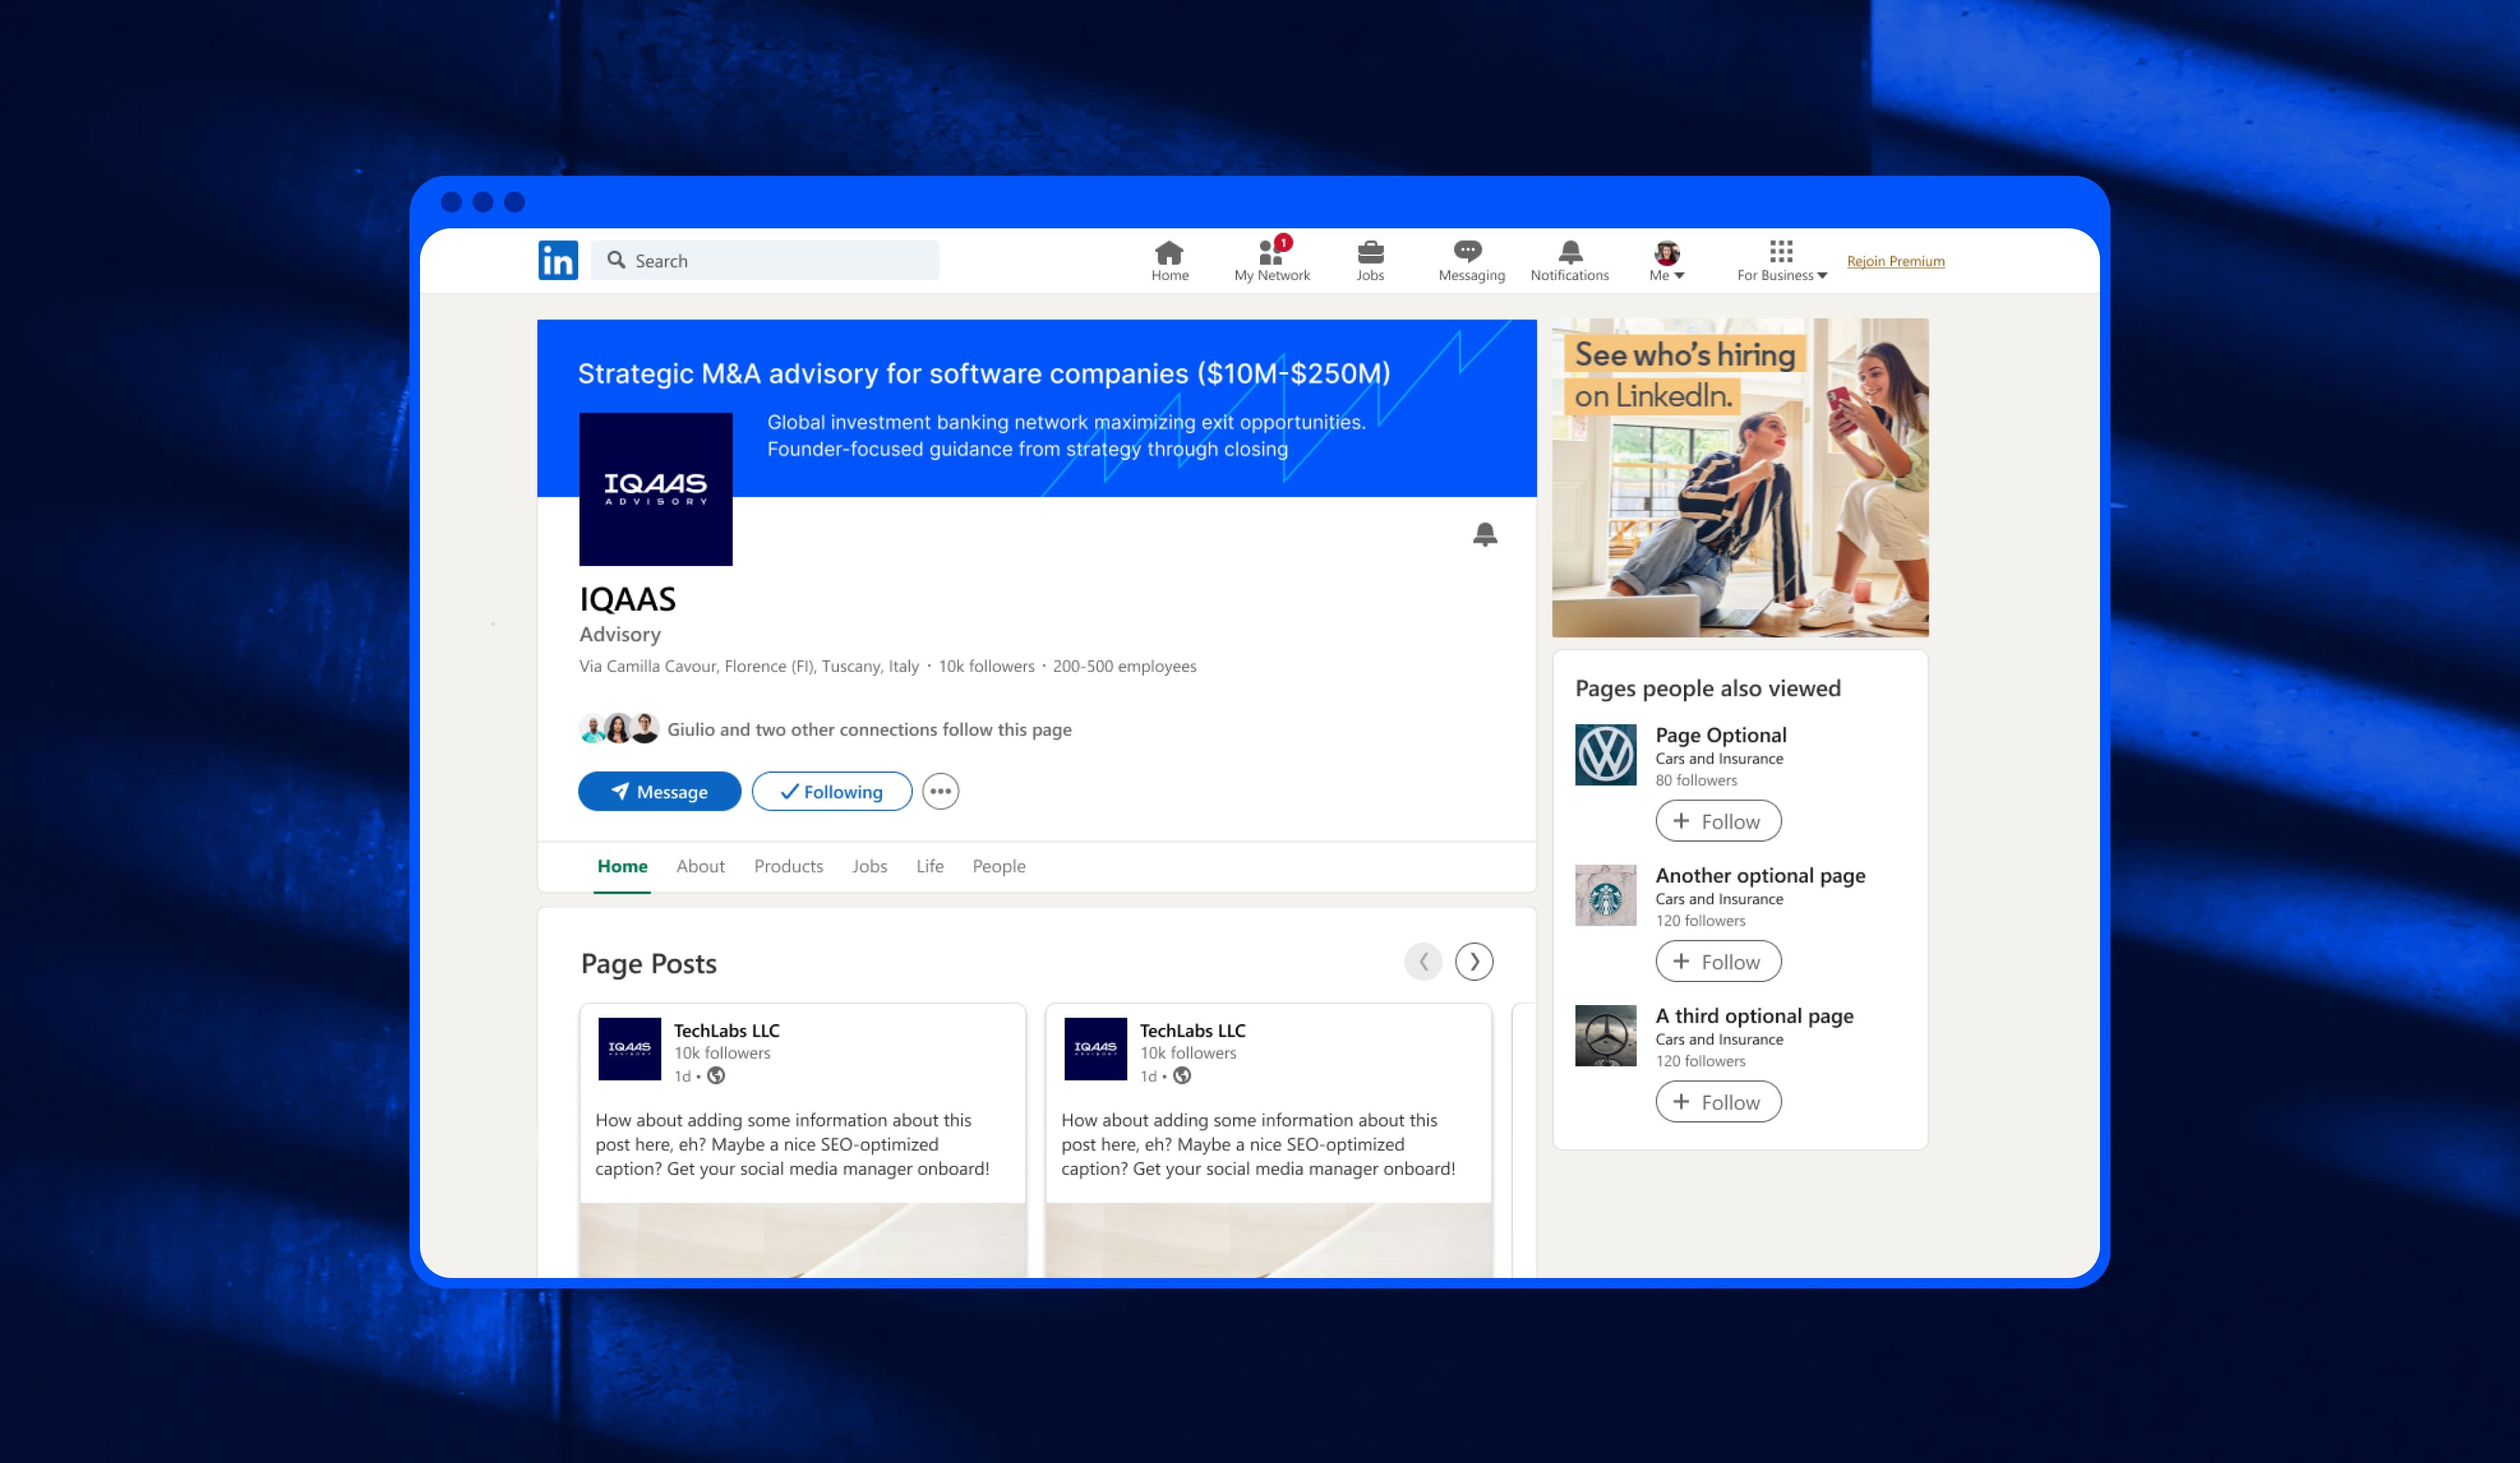Screen dimensions: 2520x1463
Task: Click the Search input field
Action: [765, 260]
